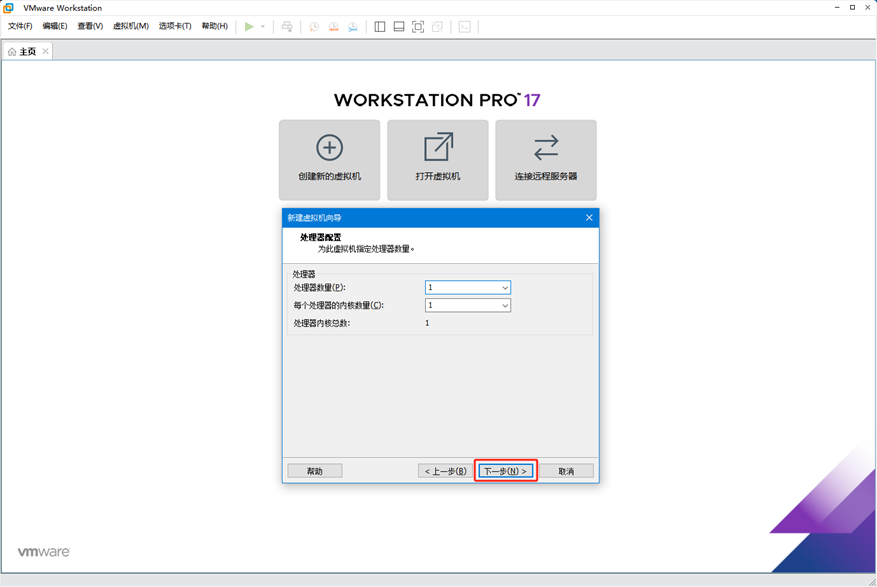
Task: Click the 取消 cancel button
Action: click(566, 471)
